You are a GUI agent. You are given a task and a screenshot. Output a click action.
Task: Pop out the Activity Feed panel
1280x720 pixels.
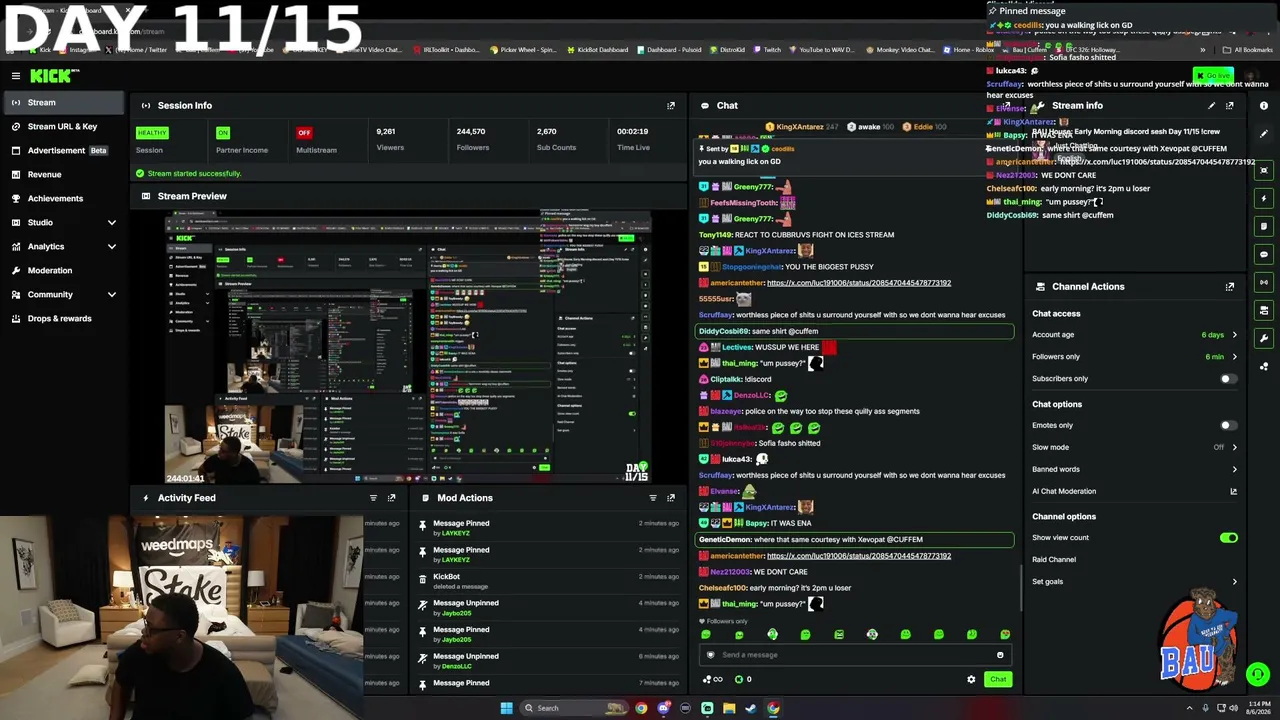[x=391, y=498]
